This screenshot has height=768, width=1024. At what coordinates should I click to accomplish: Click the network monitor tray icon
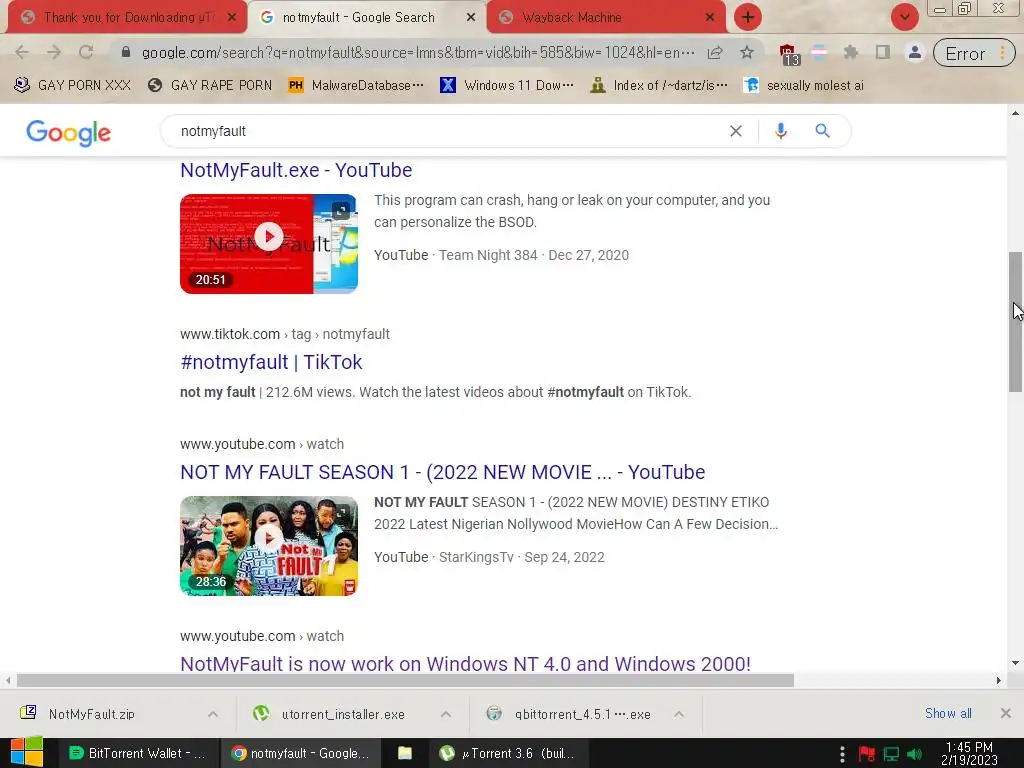coord(891,755)
